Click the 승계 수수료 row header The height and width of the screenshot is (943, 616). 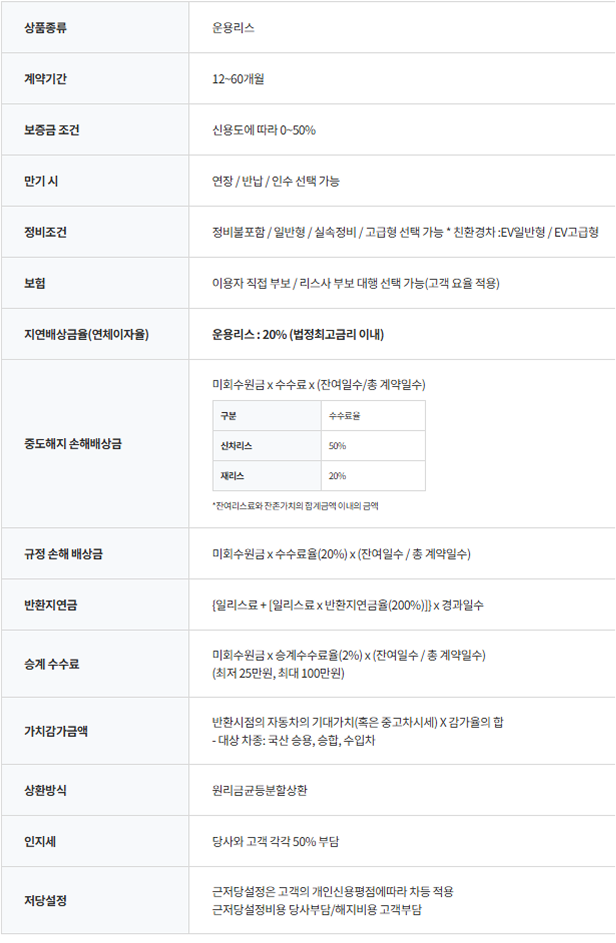53,664
